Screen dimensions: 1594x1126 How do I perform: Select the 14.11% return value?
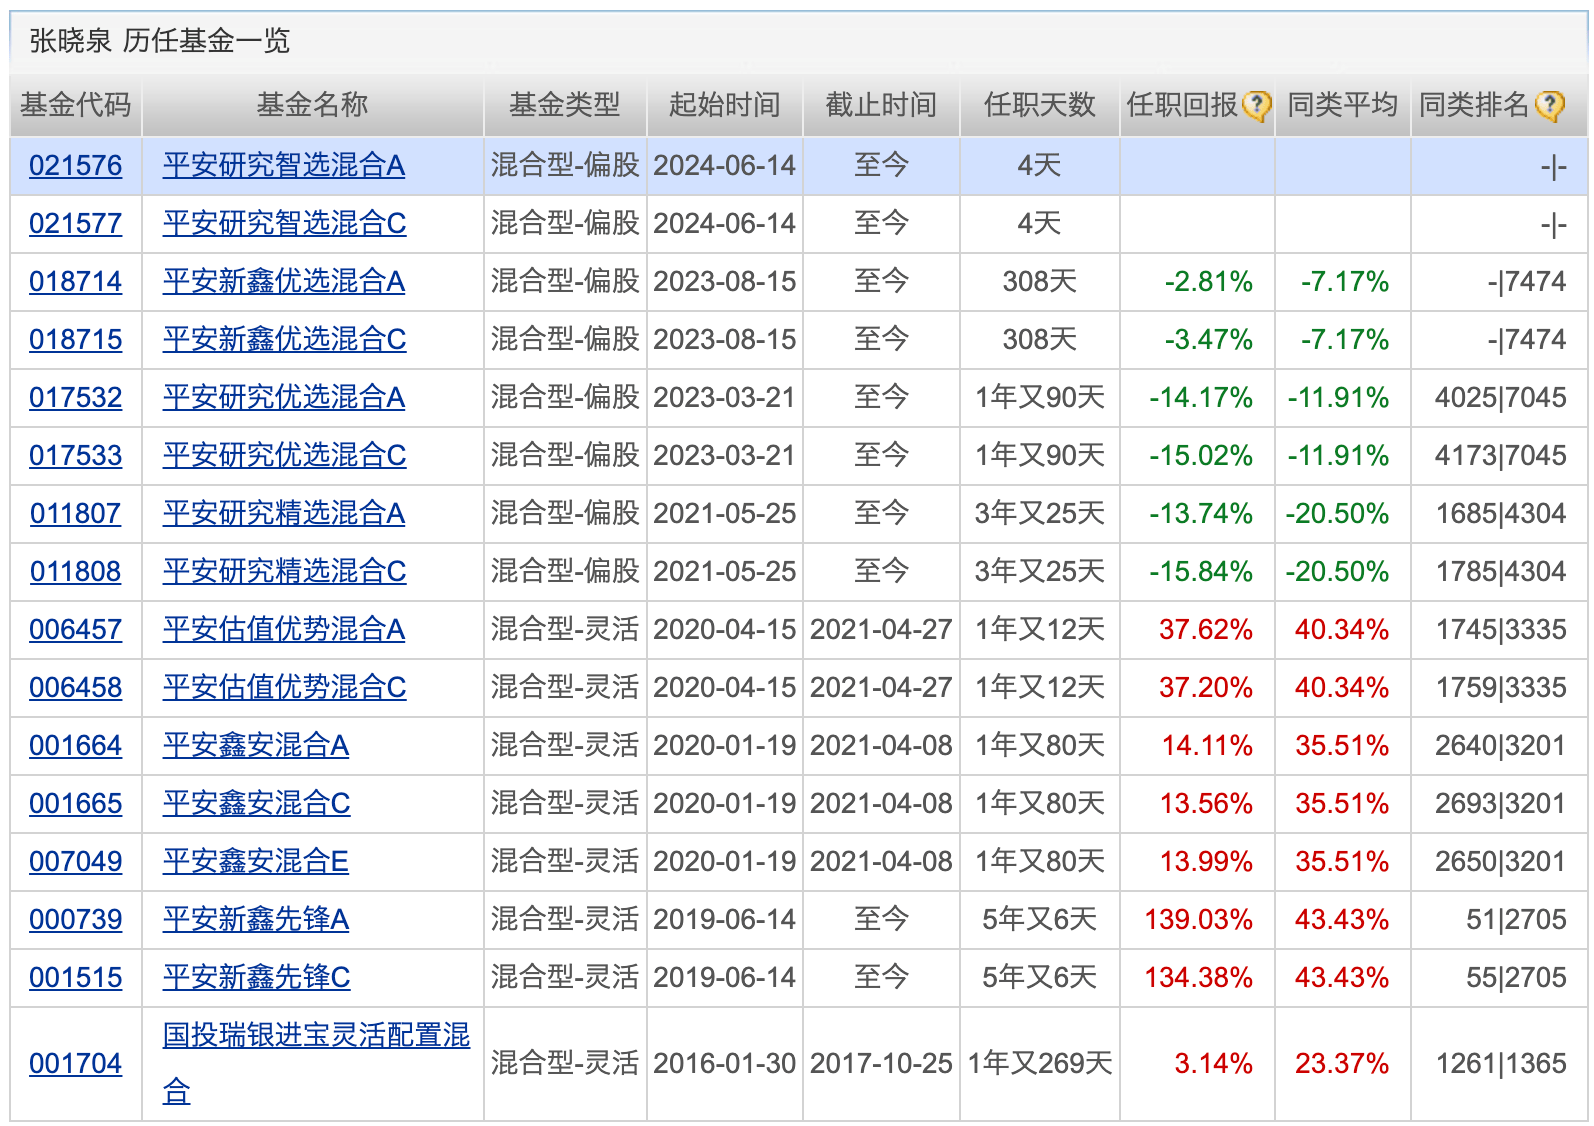[x=1208, y=745]
